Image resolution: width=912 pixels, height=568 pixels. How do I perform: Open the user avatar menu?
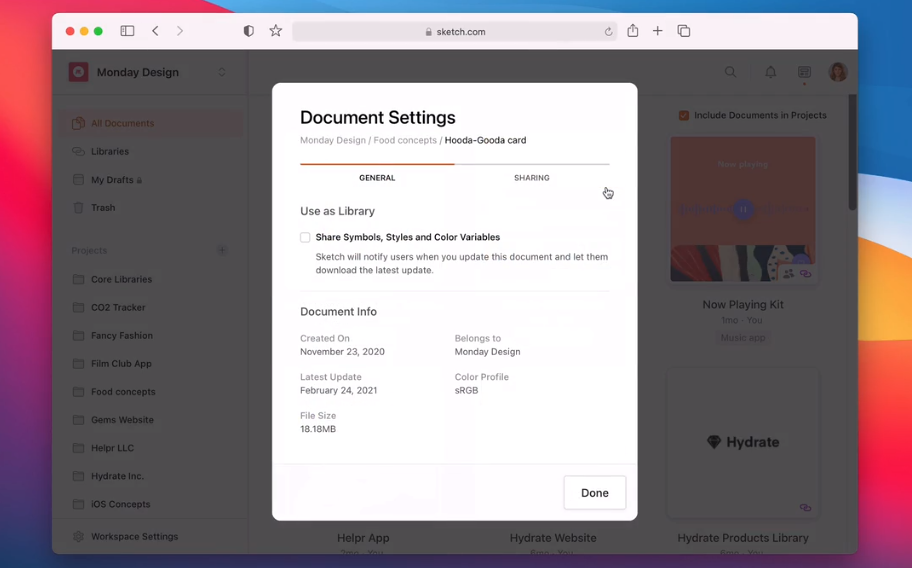point(838,72)
